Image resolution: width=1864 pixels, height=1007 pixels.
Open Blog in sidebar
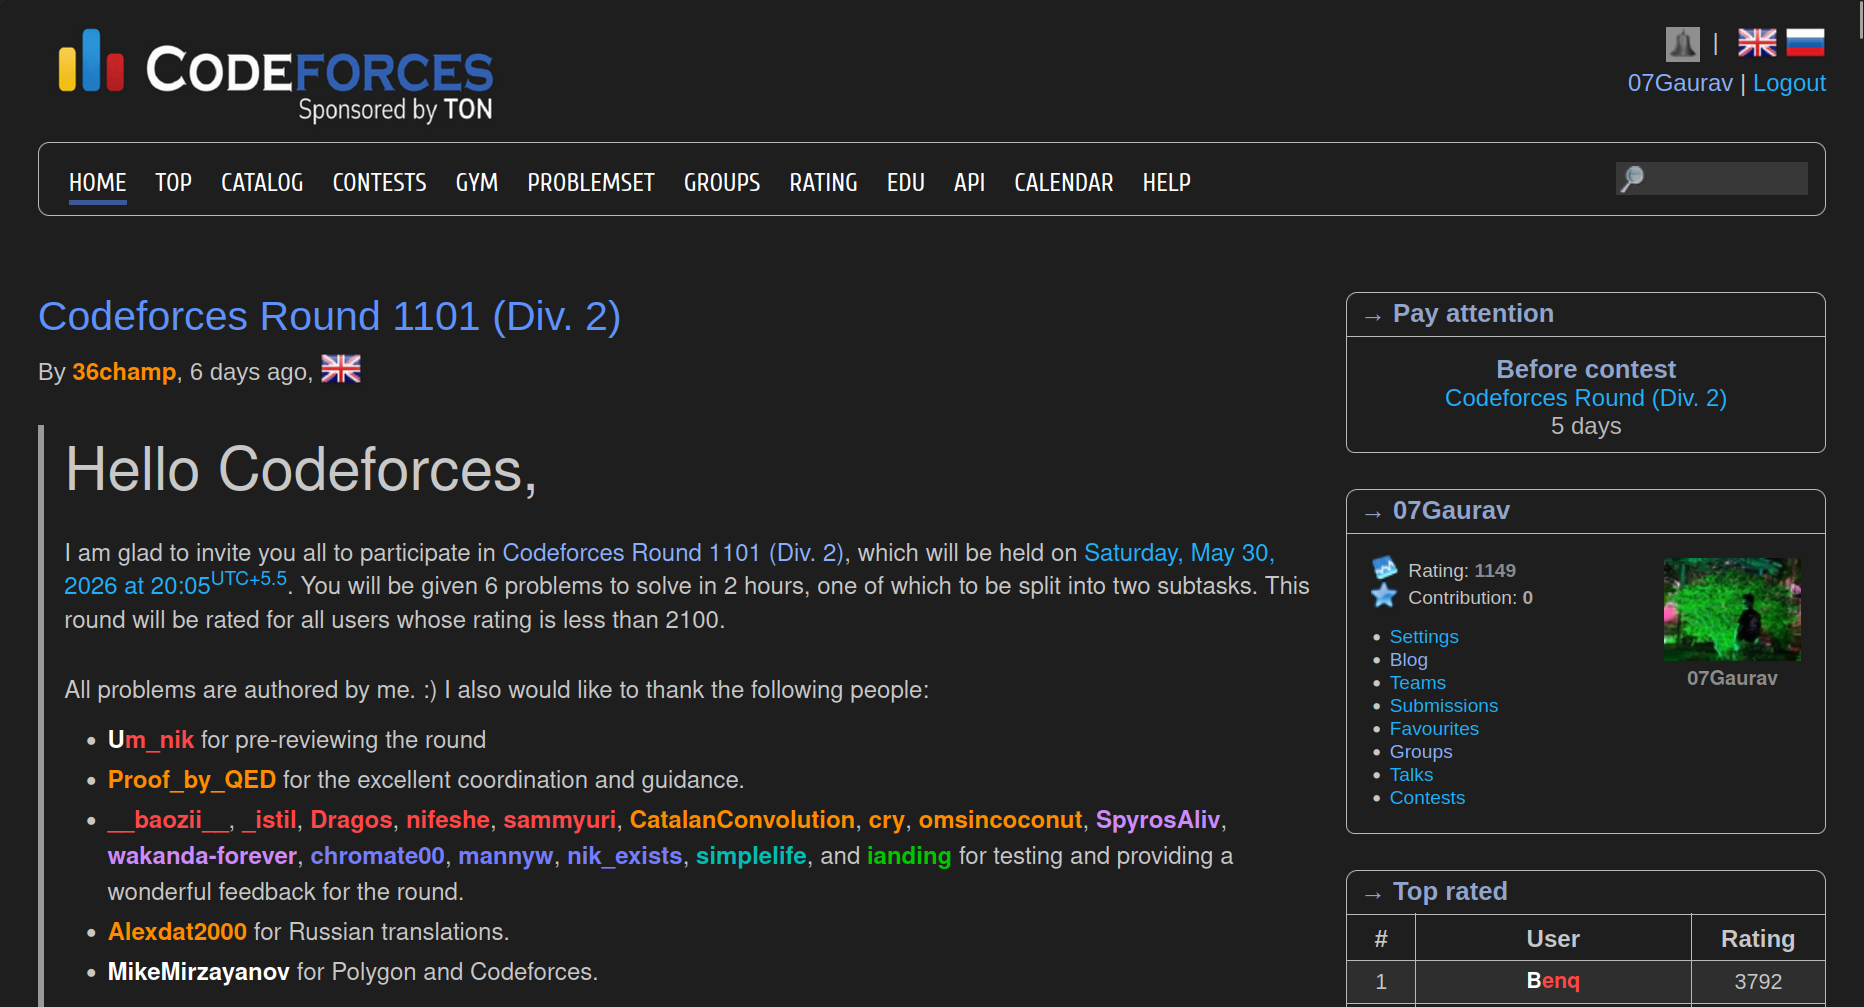pos(1409,660)
